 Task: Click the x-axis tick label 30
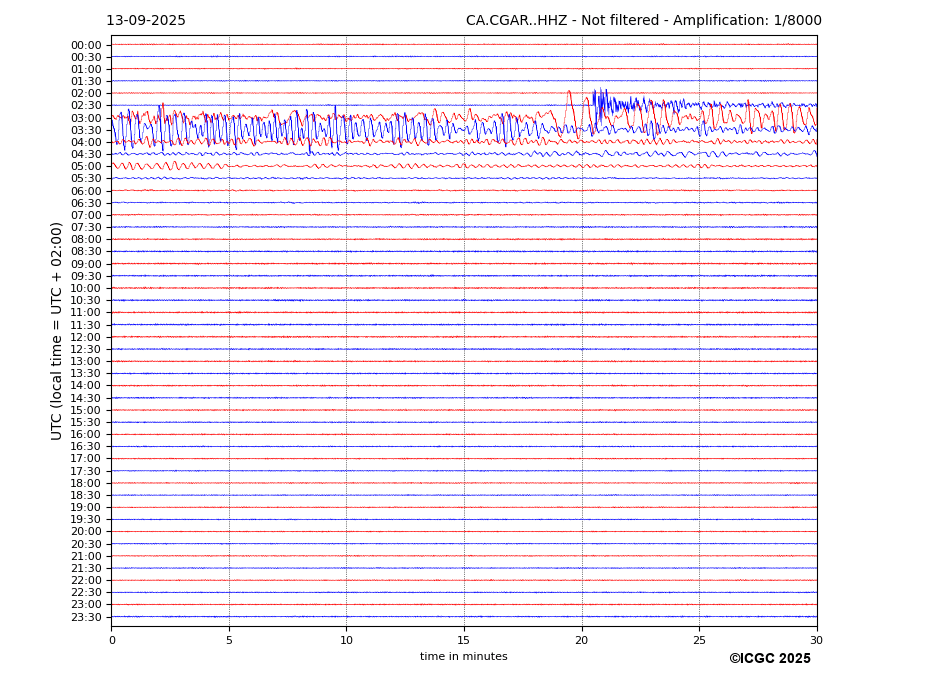(816, 640)
